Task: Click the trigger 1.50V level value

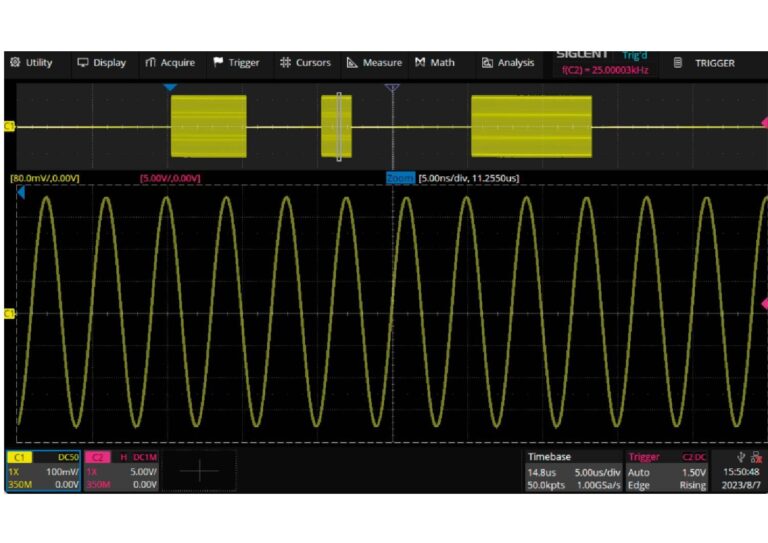Action: tap(694, 472)
